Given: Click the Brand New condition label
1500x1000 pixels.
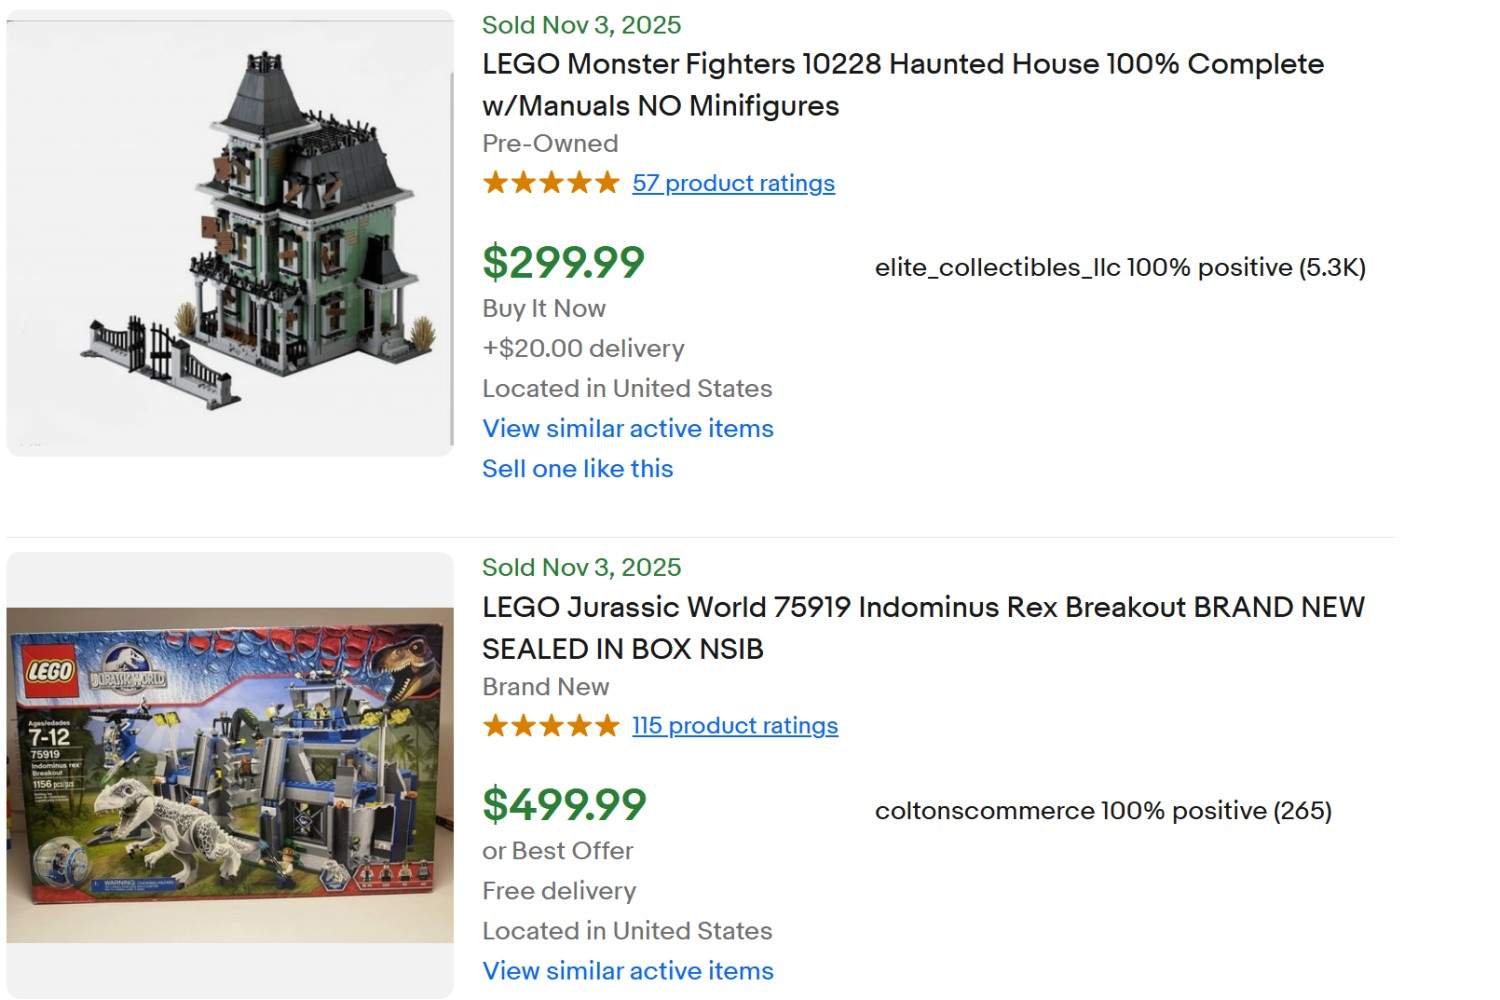Looking at the screenshot, I should (x=545, y=687).
